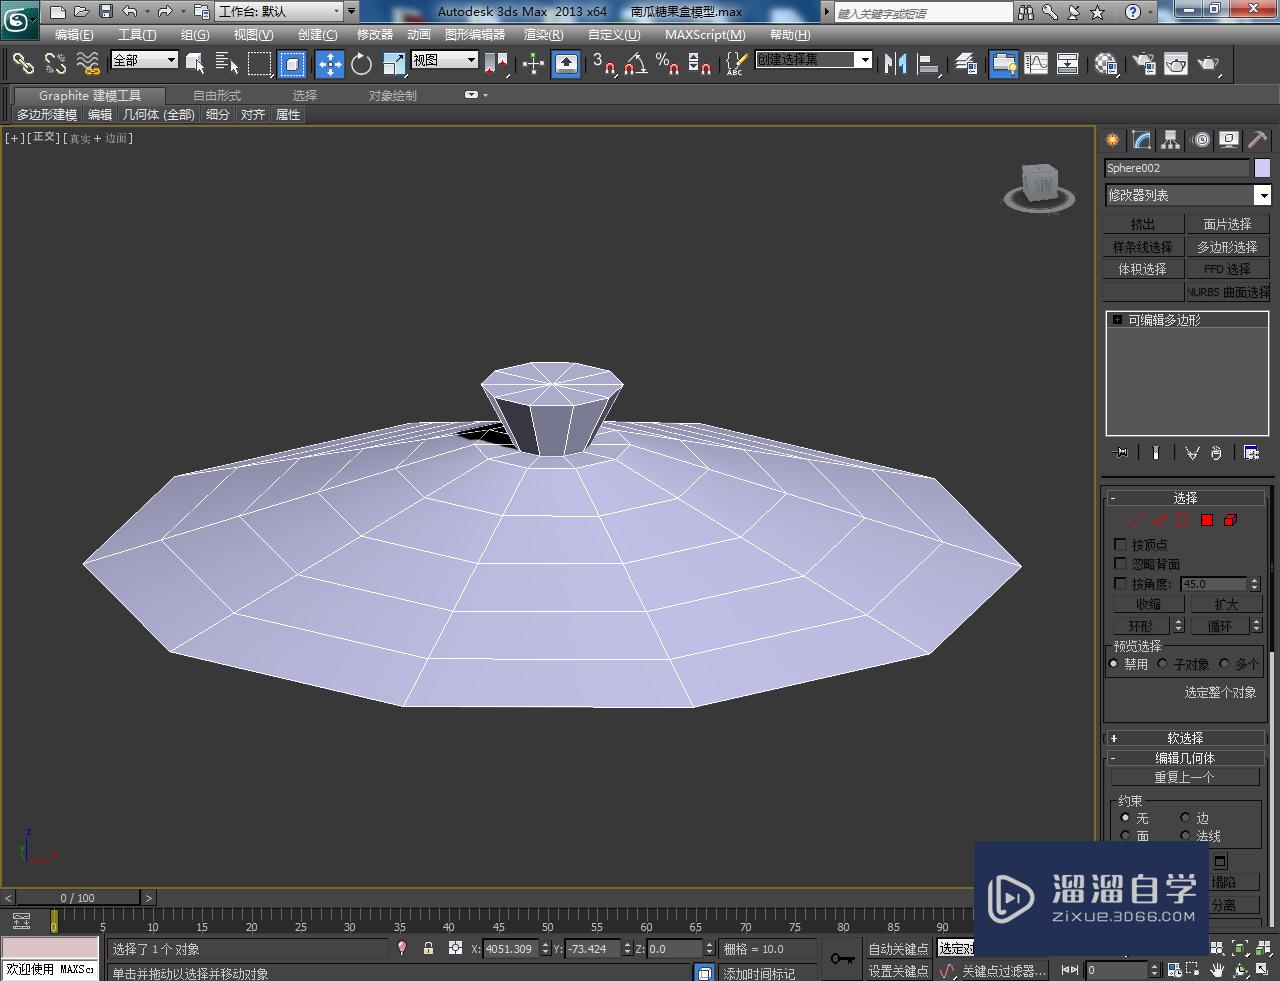Enable the 忽略背面 checkbox
The image size is (1280, 981).
[x=1120, y=563]
